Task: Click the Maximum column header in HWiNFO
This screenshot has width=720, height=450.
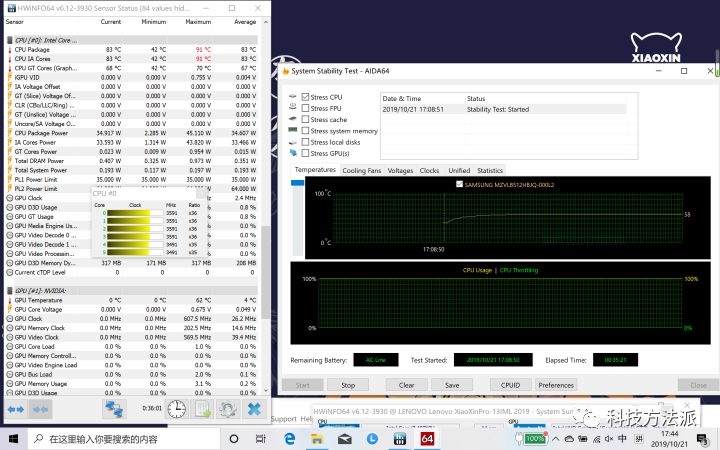Action: [x=198, y=22]
